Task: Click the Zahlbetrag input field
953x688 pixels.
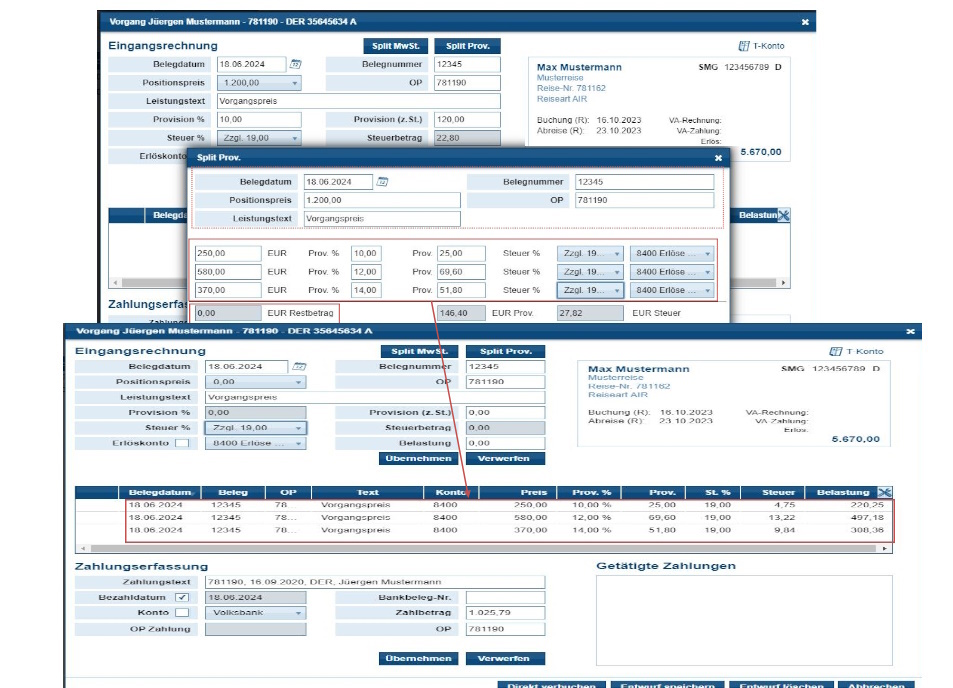Action: click(505, 613)
